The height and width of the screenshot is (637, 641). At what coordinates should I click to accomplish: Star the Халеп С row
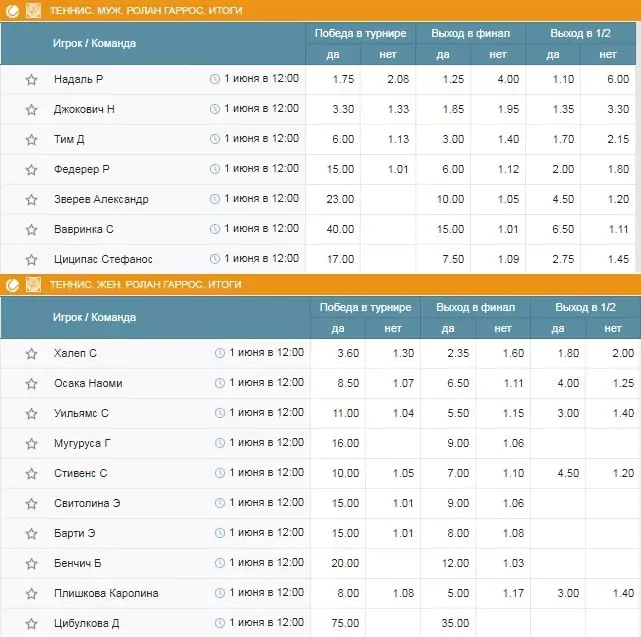tap(31, 353)
